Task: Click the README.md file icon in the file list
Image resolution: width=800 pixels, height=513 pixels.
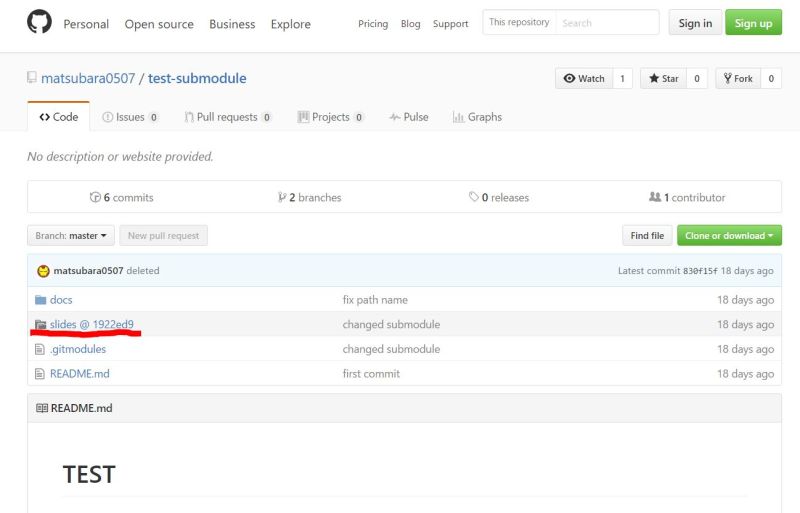Action: click(40, 374)
